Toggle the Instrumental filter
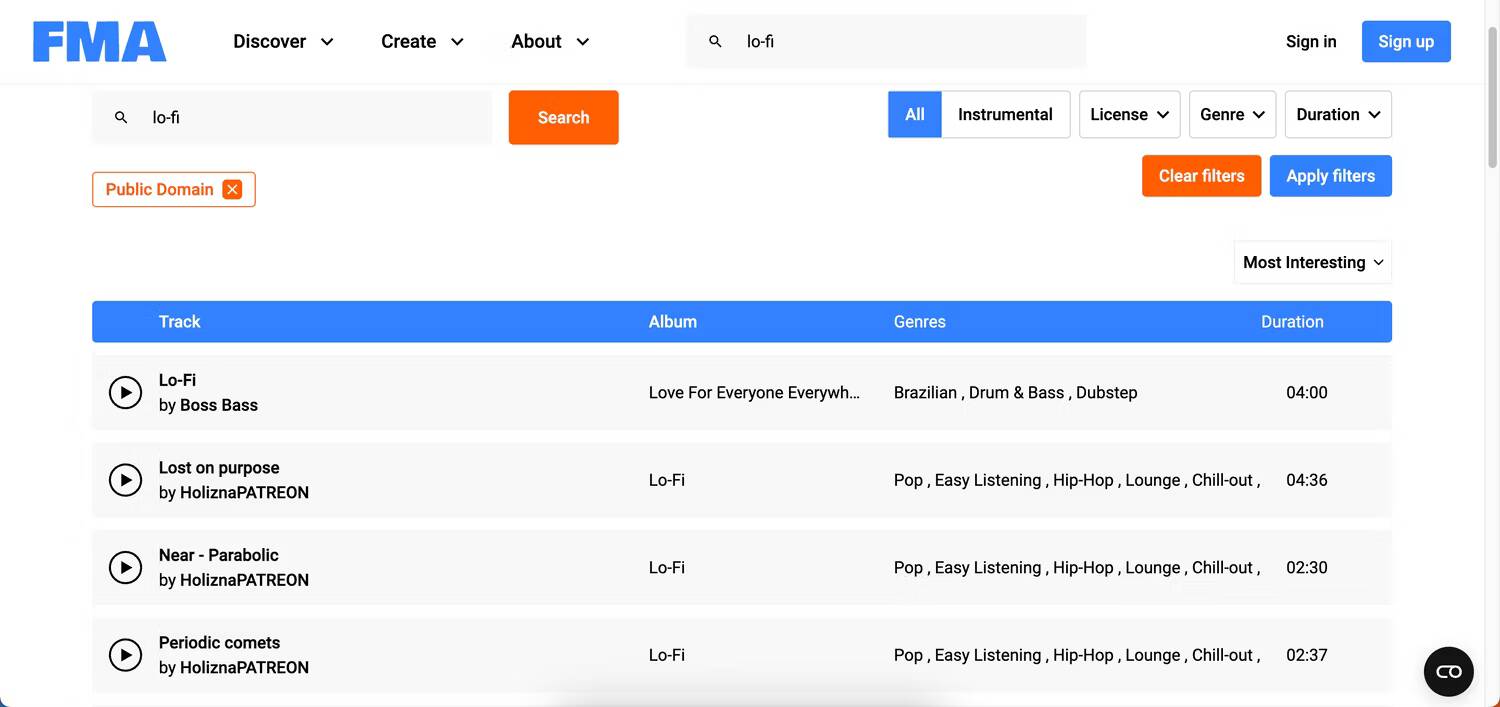The height and width of the screenshot is (707, 1500). [1005, 115]
